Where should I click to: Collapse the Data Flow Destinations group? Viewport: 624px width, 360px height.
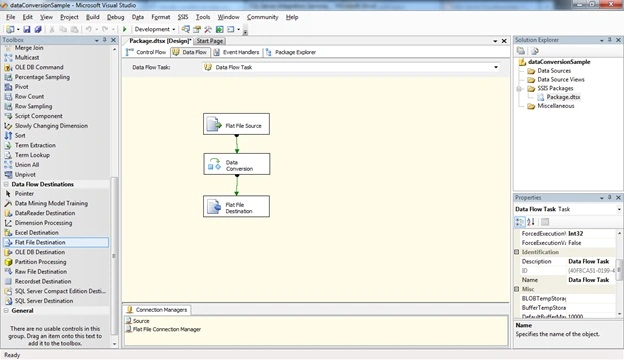(6, 184)
